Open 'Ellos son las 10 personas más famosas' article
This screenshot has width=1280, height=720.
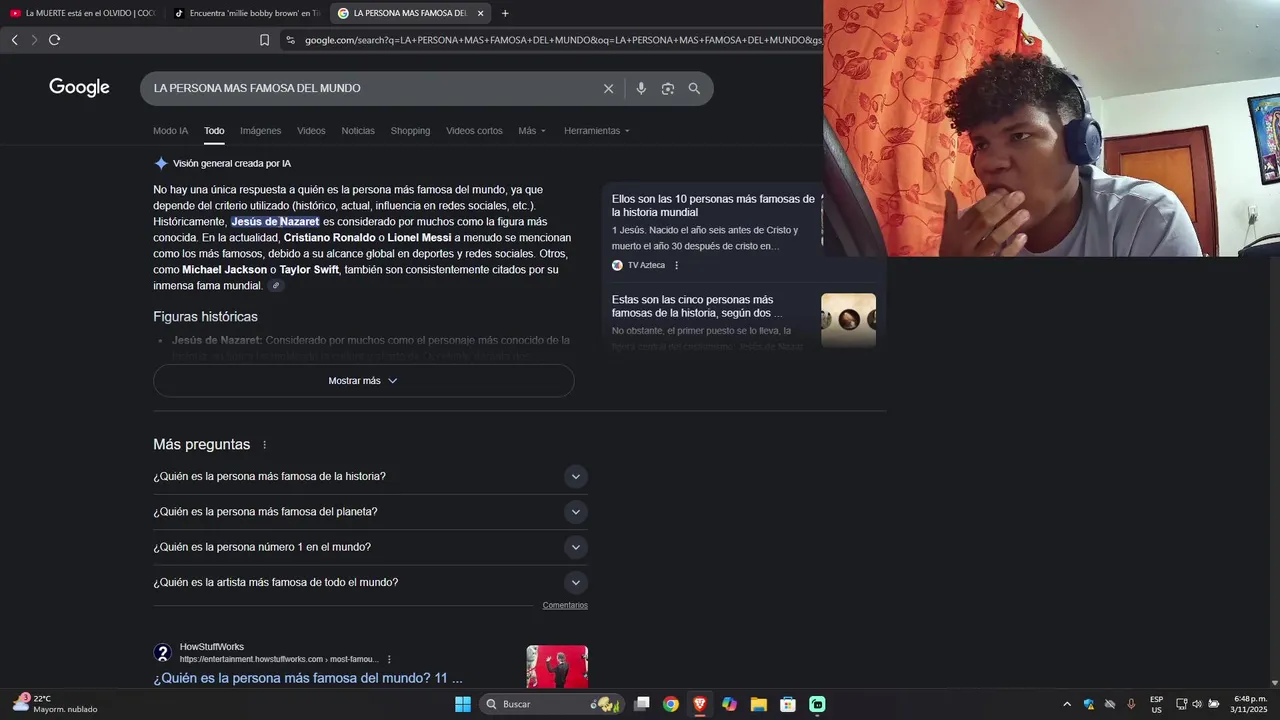tap(713, 206)
